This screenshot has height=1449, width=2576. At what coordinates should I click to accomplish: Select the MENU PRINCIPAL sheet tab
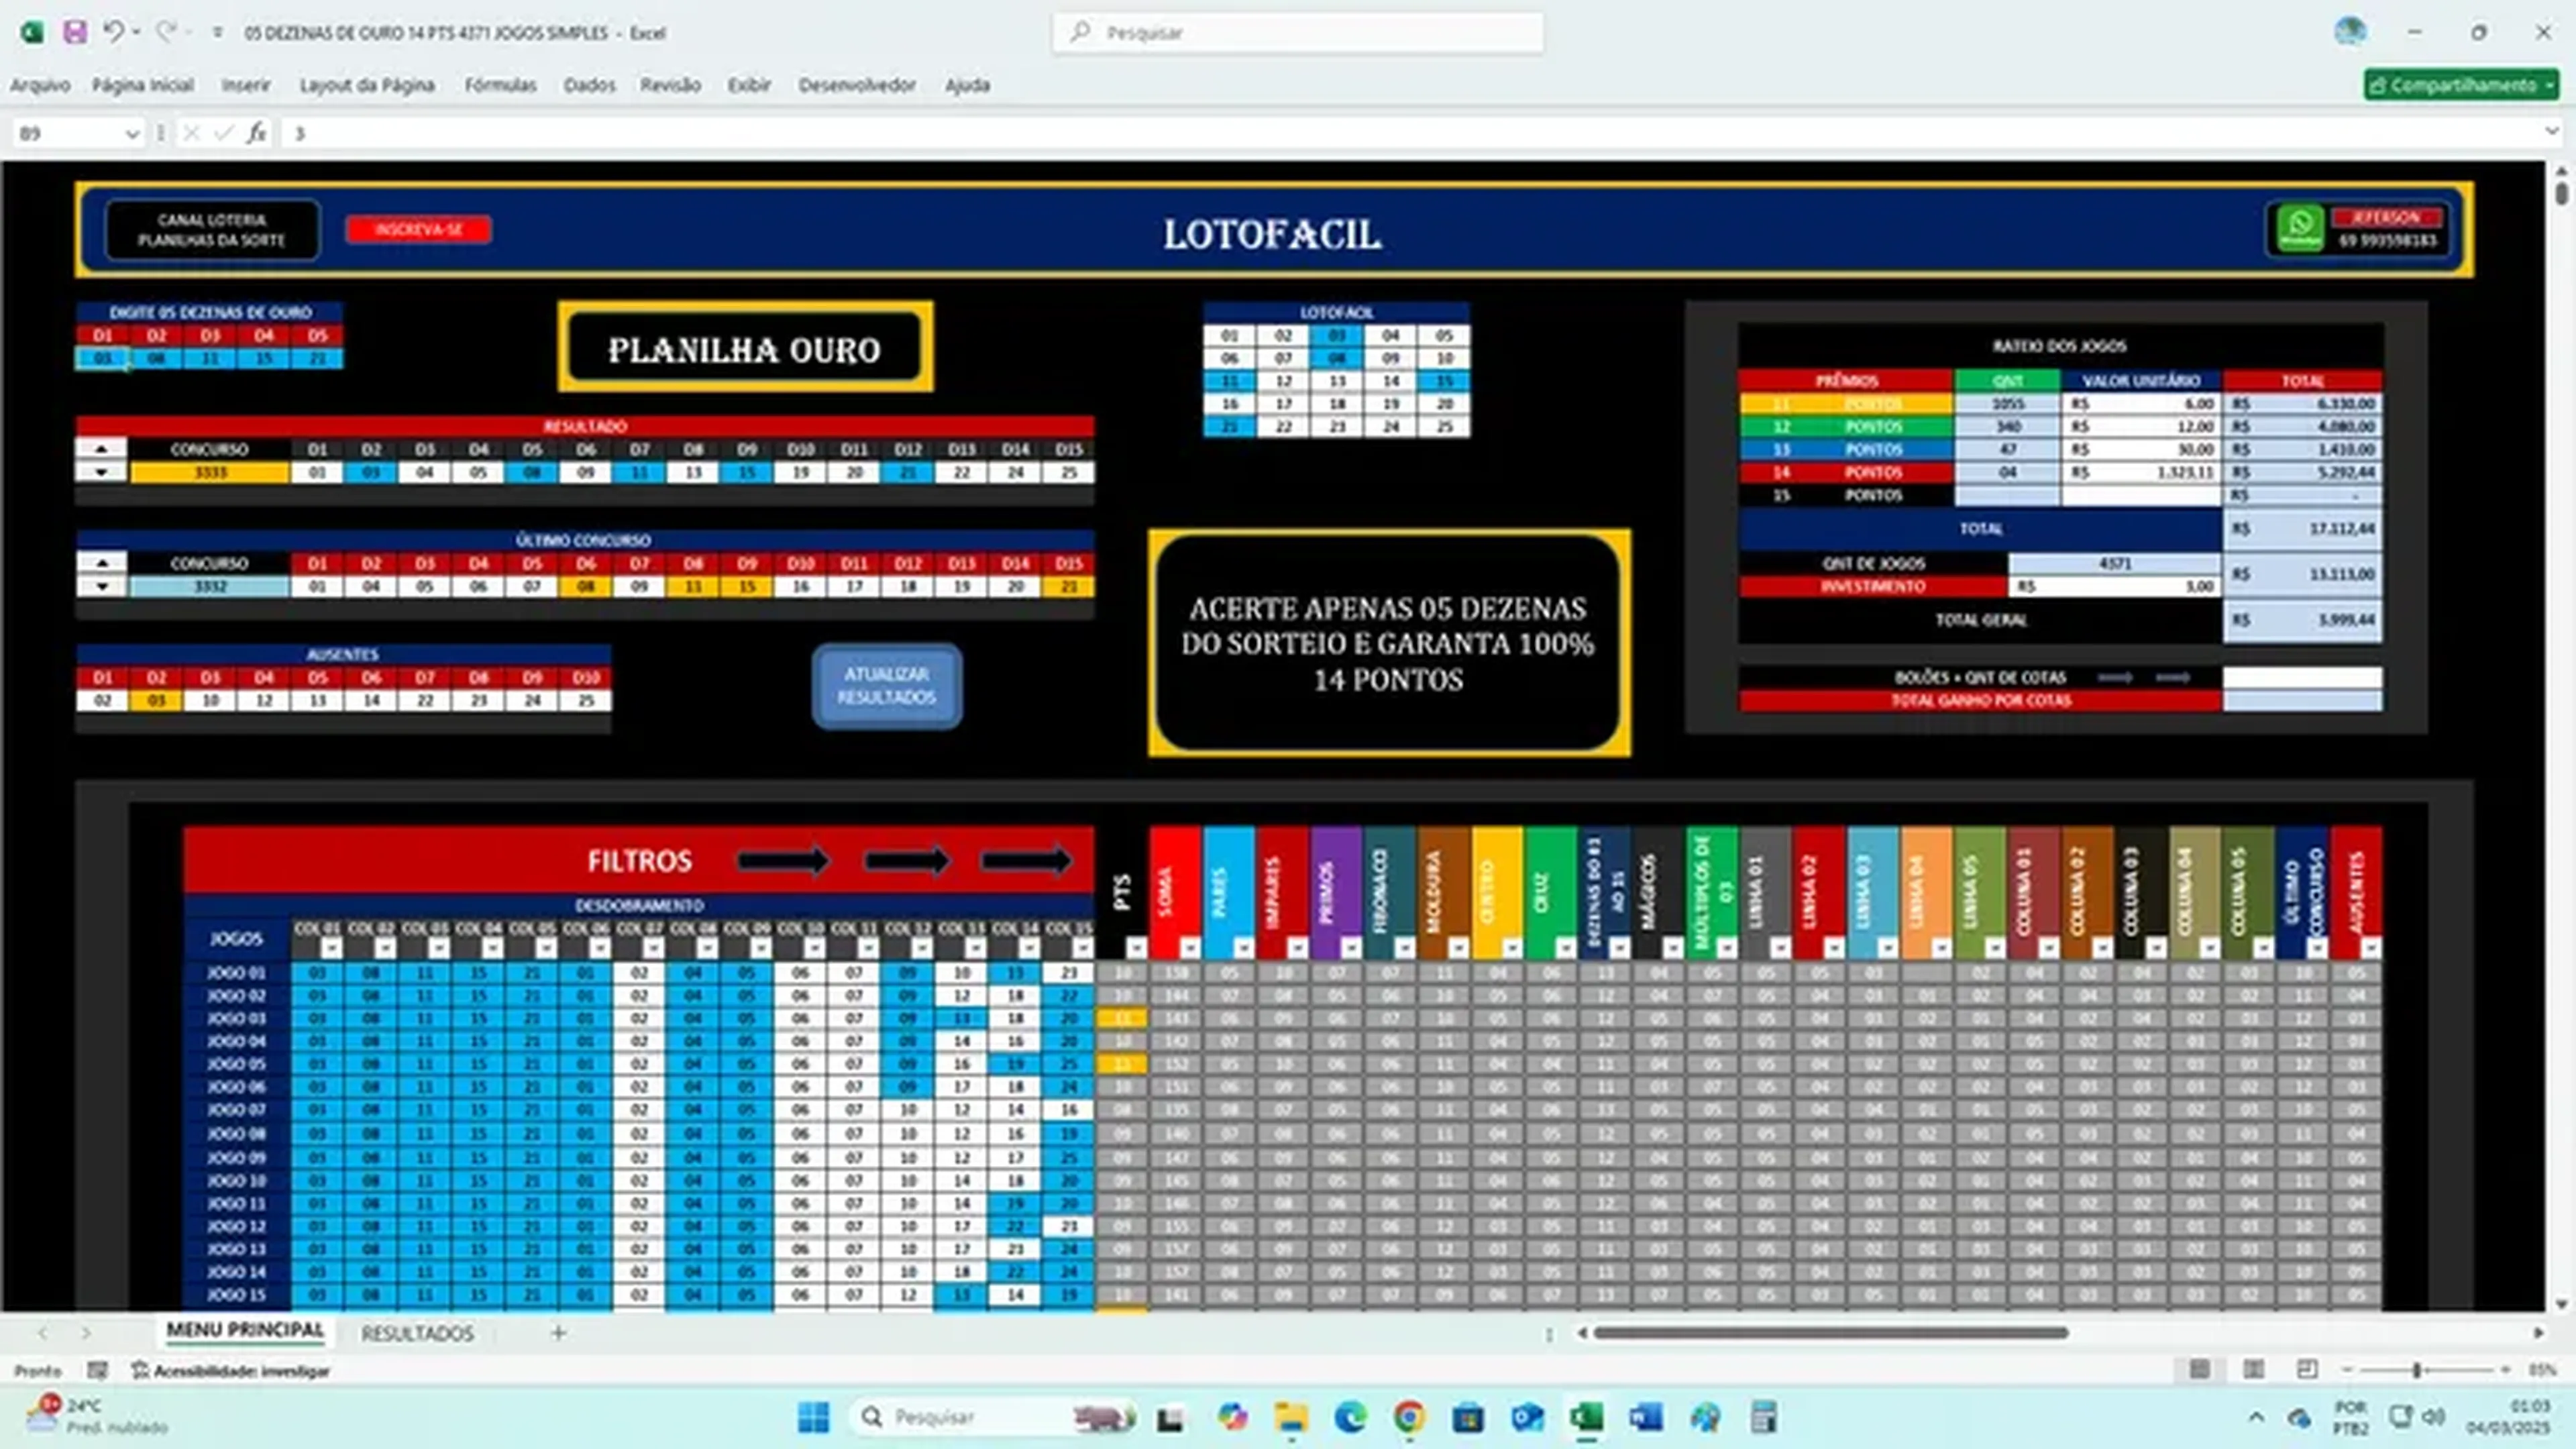pos(245,1331)
